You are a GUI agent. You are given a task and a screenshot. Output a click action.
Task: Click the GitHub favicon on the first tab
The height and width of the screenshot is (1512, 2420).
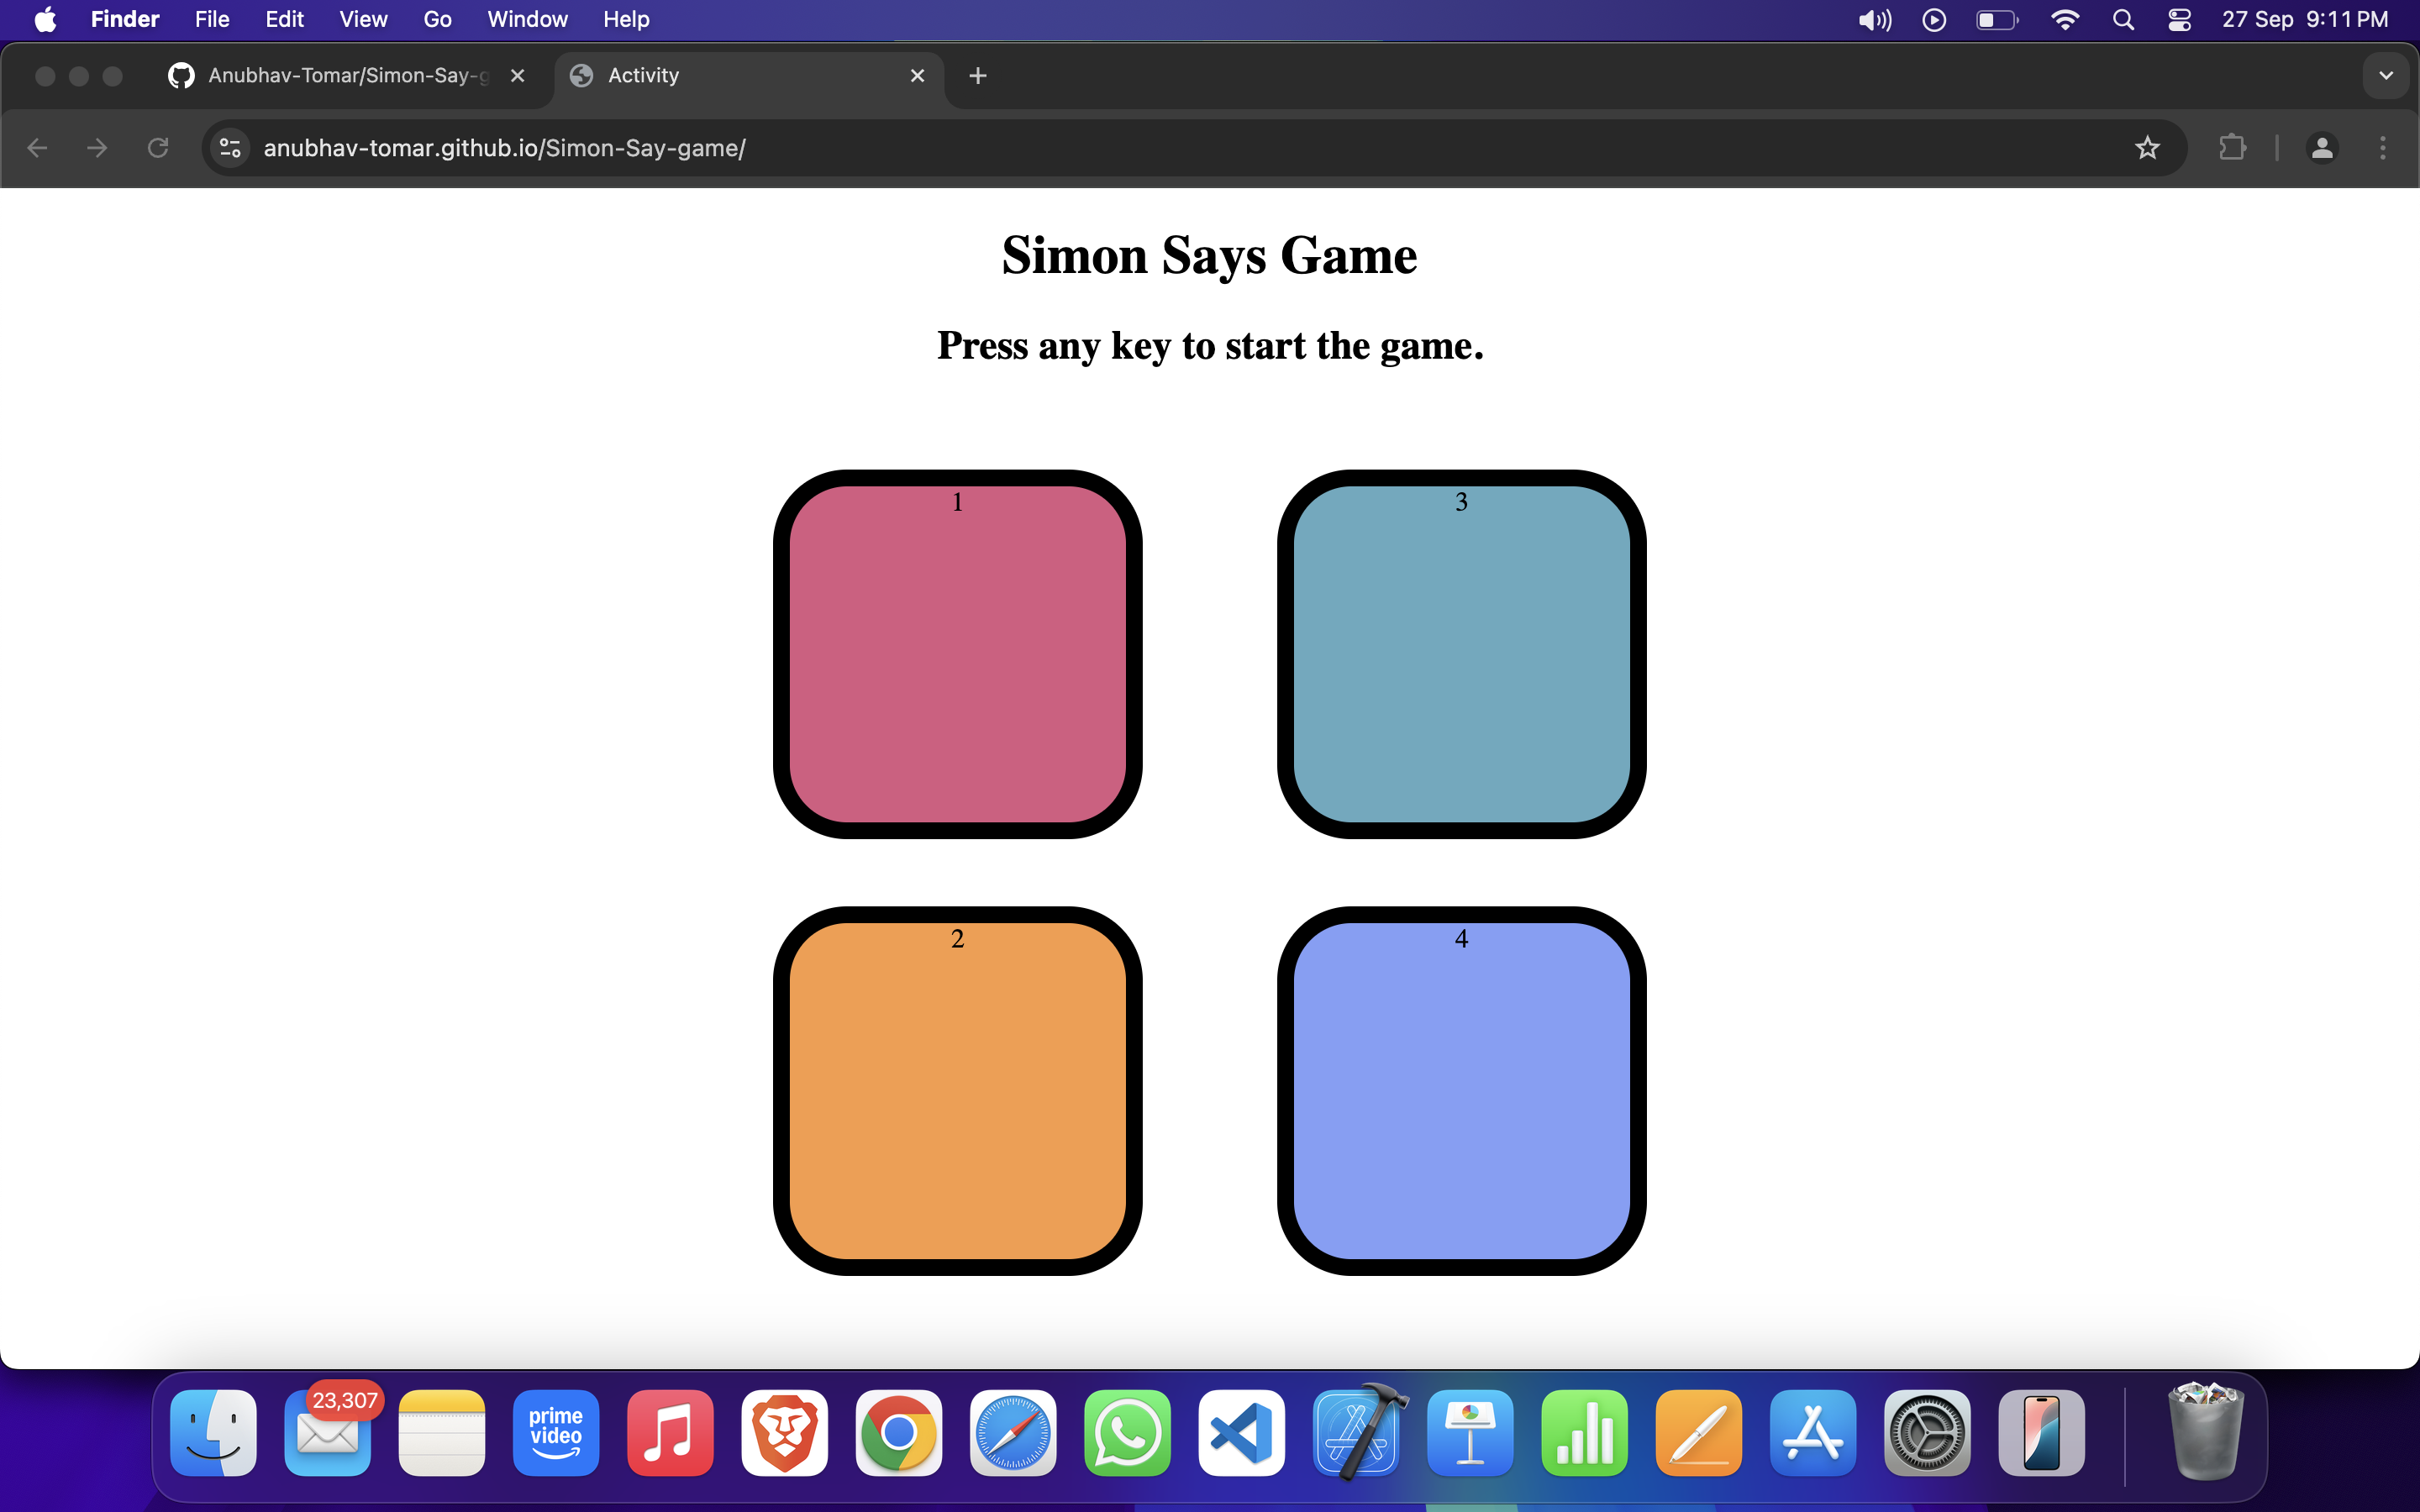180,75
